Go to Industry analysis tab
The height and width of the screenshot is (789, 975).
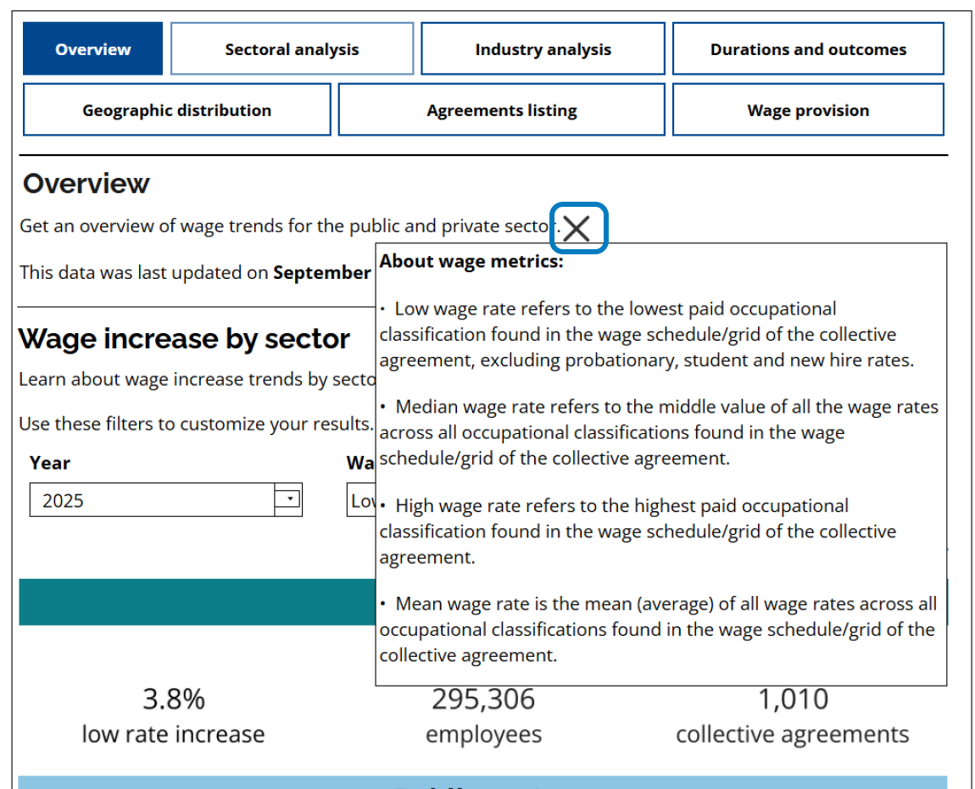tap(543, 49)
